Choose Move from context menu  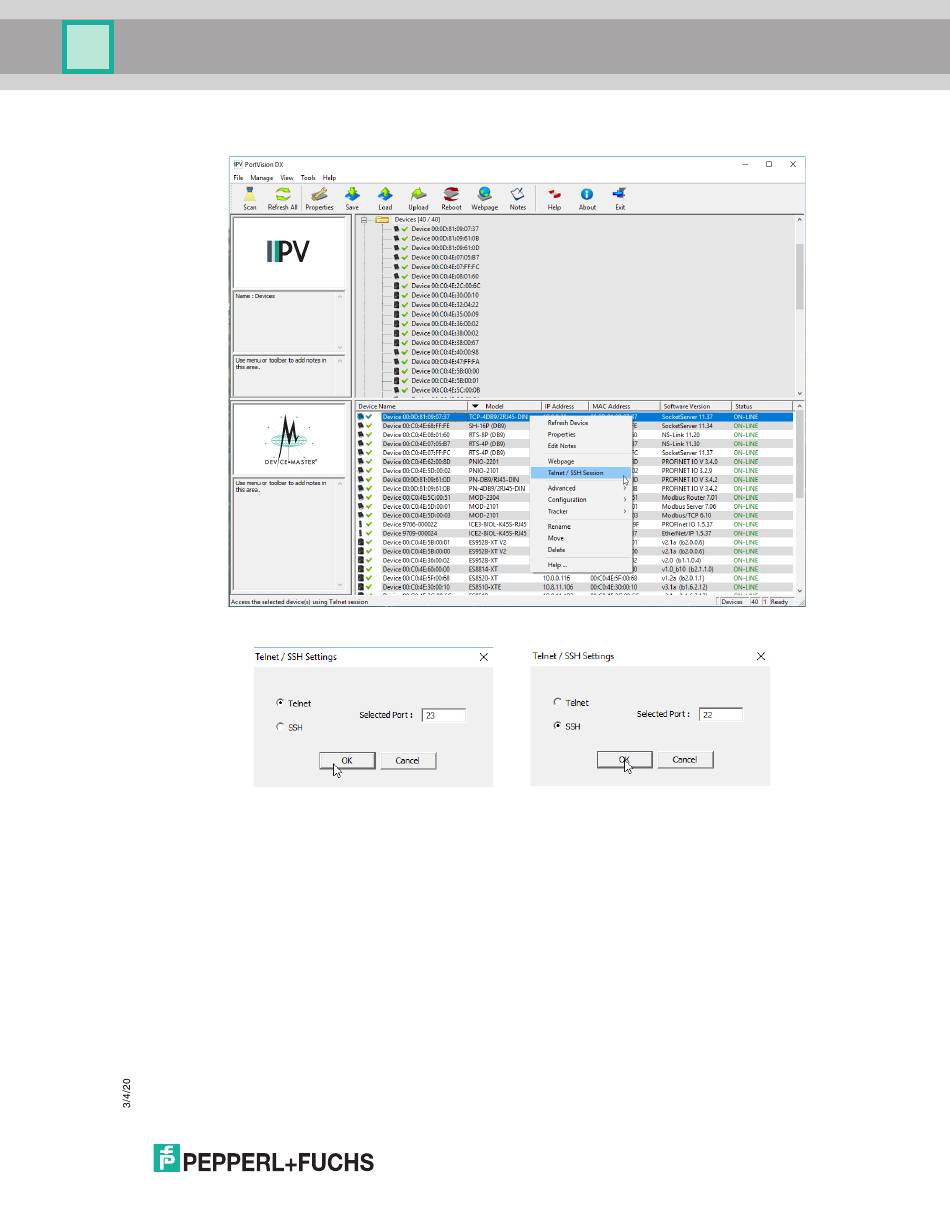[556, 538]
